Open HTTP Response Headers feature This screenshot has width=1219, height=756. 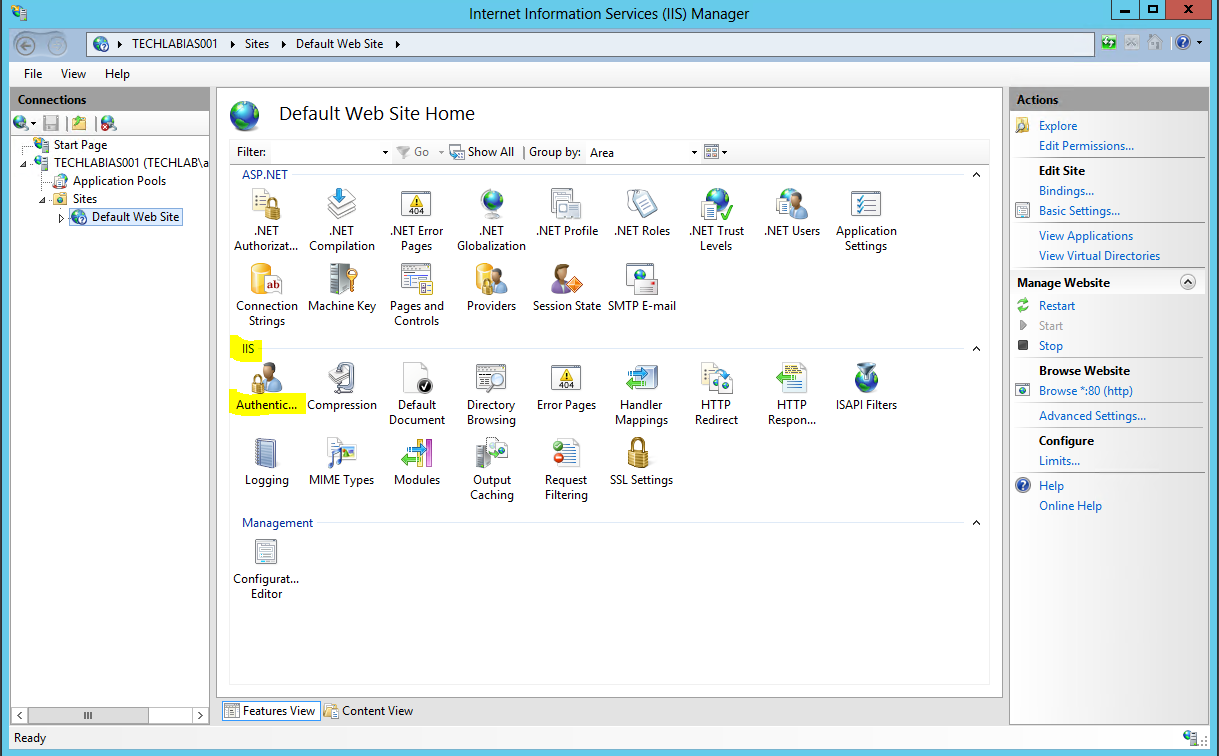click(x=791, y=395)
